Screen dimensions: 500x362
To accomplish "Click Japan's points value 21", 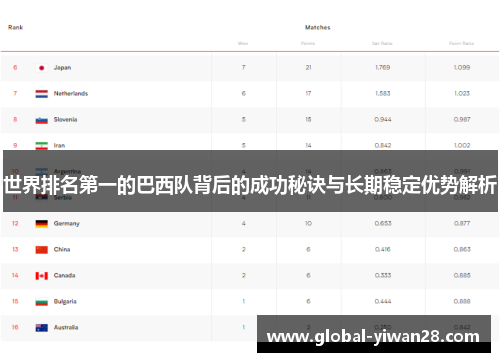I will tap(308, 67).
